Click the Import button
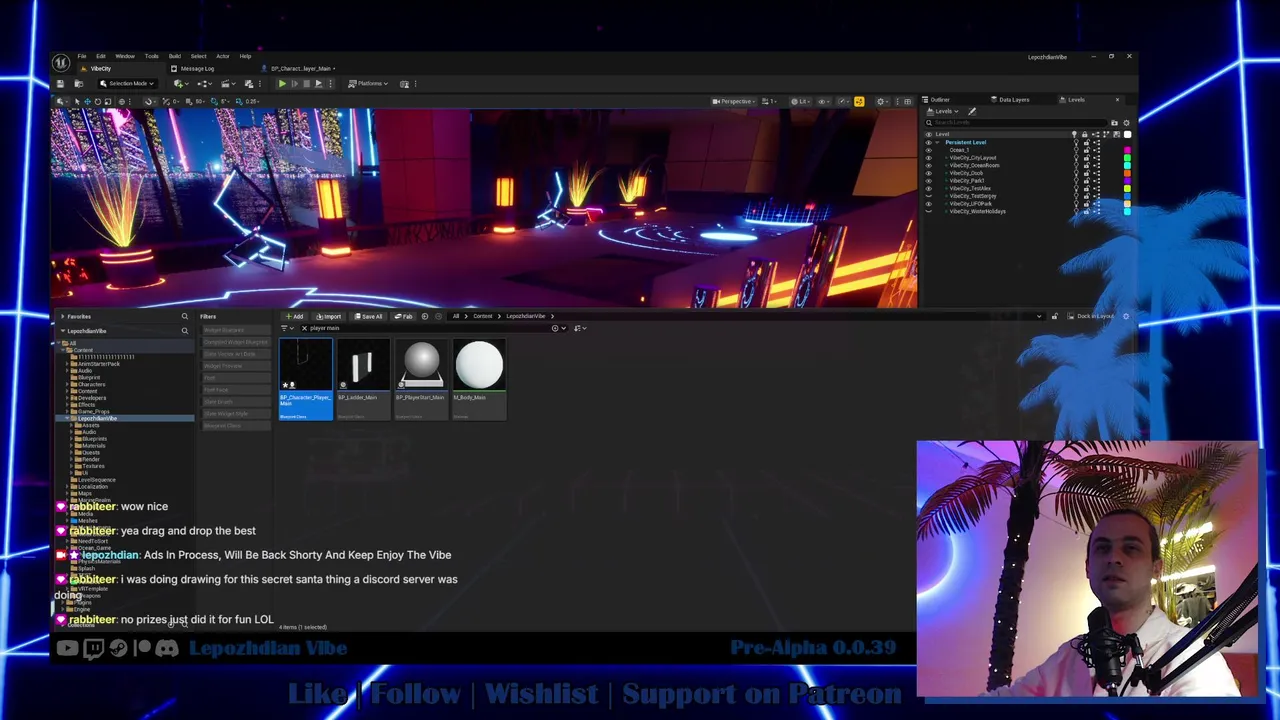1280x720 pixels. pos(328,317)
